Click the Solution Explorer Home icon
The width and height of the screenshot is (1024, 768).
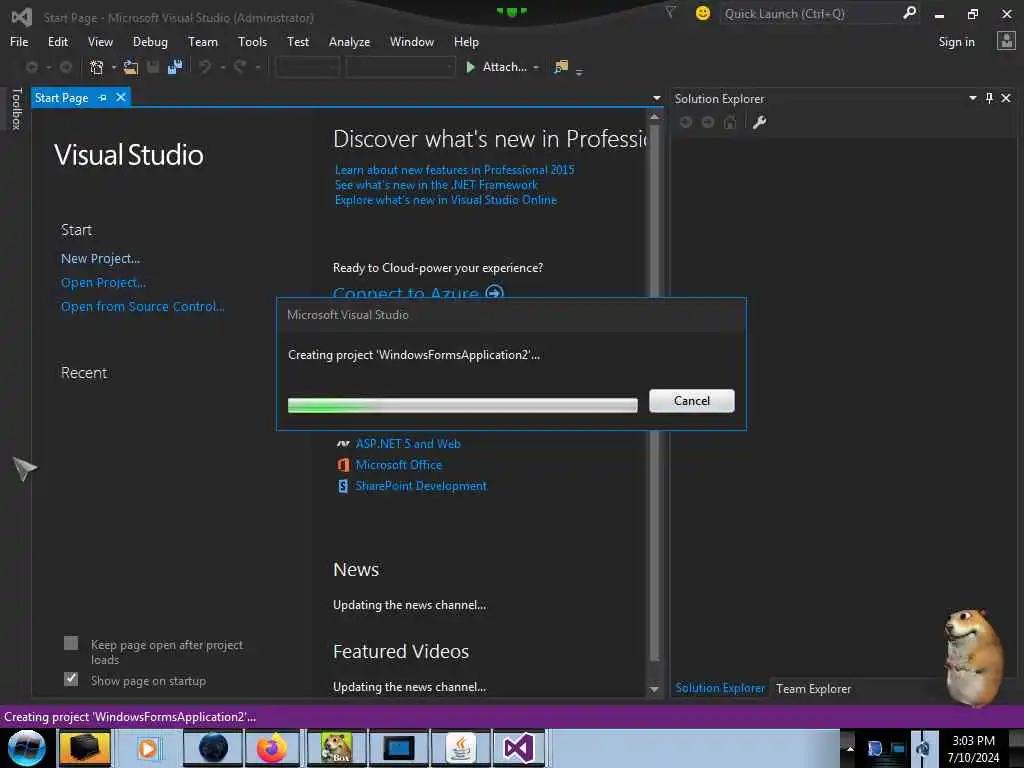[729, 122]
